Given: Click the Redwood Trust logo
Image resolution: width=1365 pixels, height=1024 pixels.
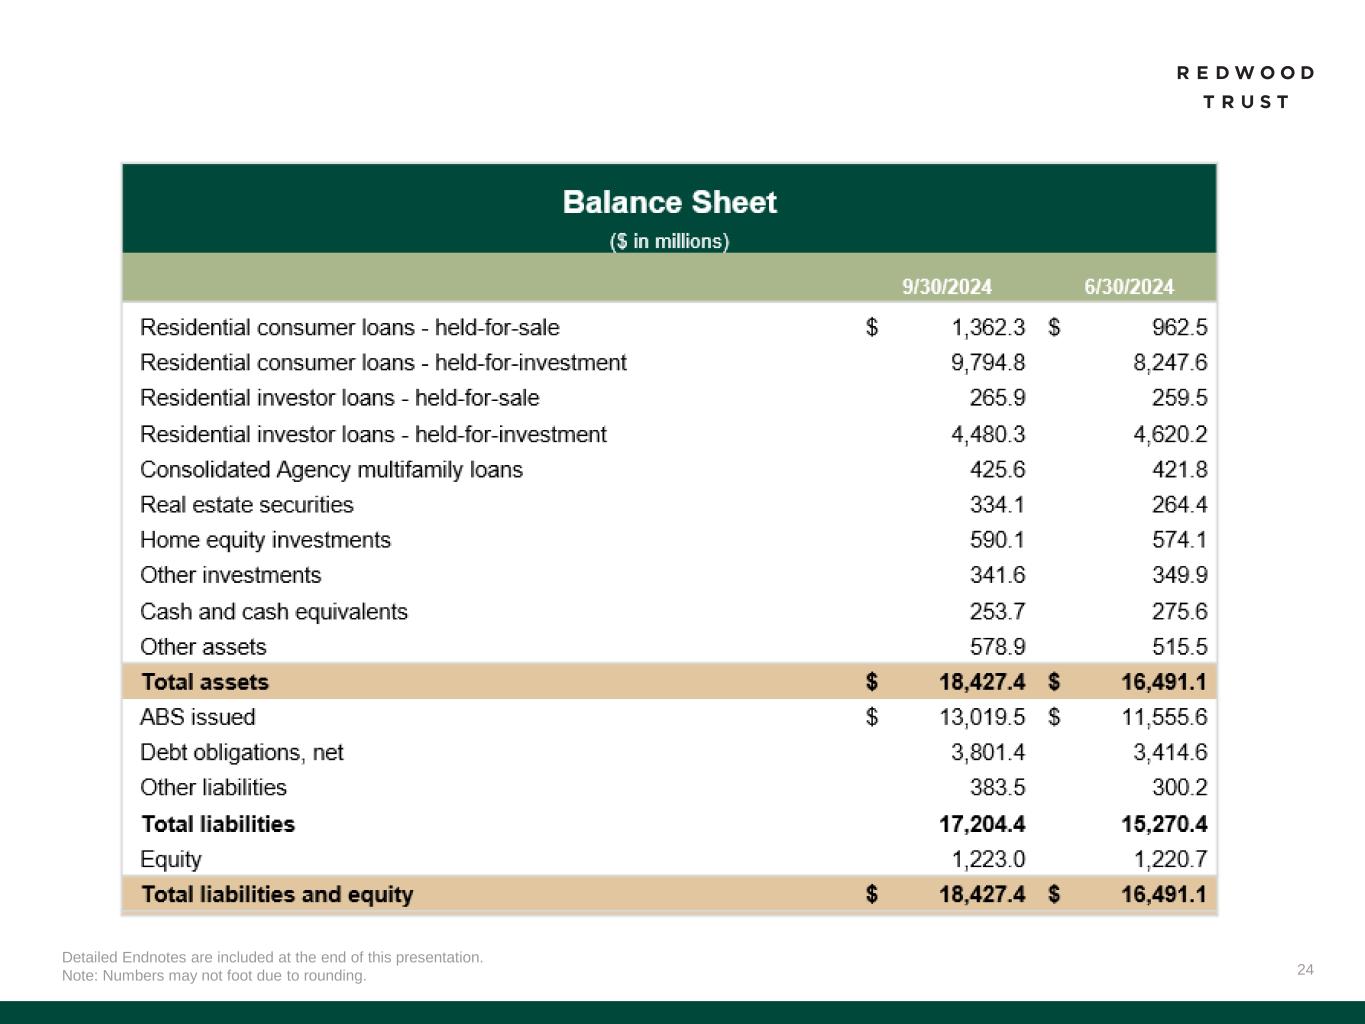Looking at the screenshot, I should point(1245,87).
